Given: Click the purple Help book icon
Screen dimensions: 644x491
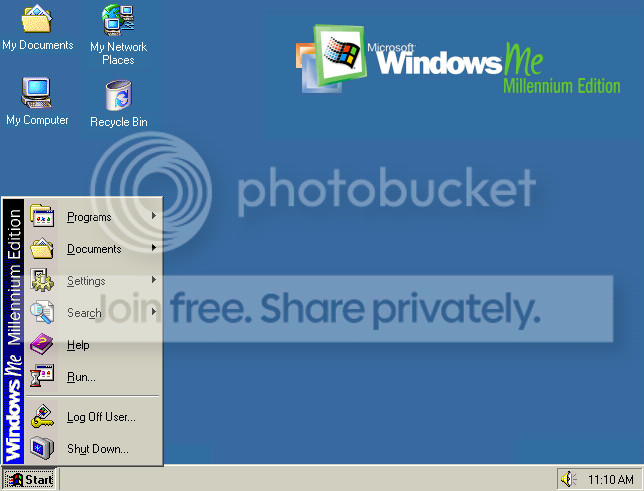Looking at the screenshot, I should coord(42,344).
